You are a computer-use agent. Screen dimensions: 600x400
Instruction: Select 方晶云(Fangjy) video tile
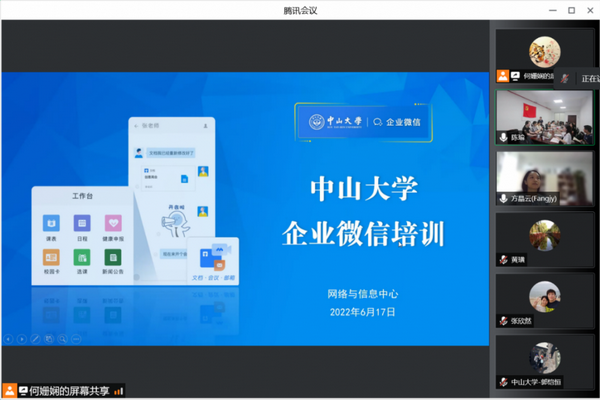544,177
